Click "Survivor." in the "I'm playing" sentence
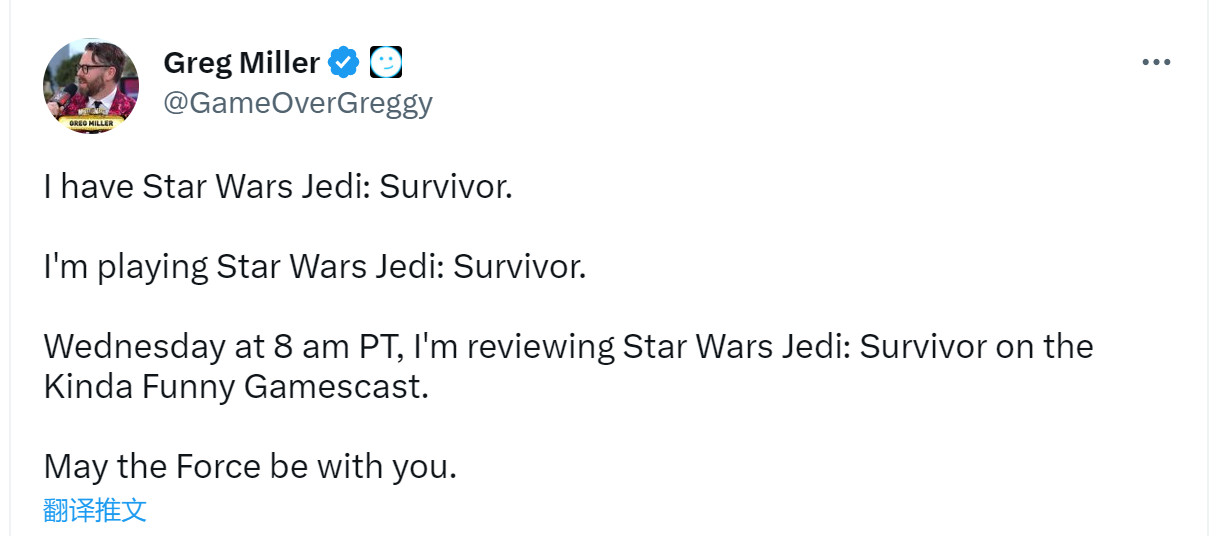 pos(518,267)
